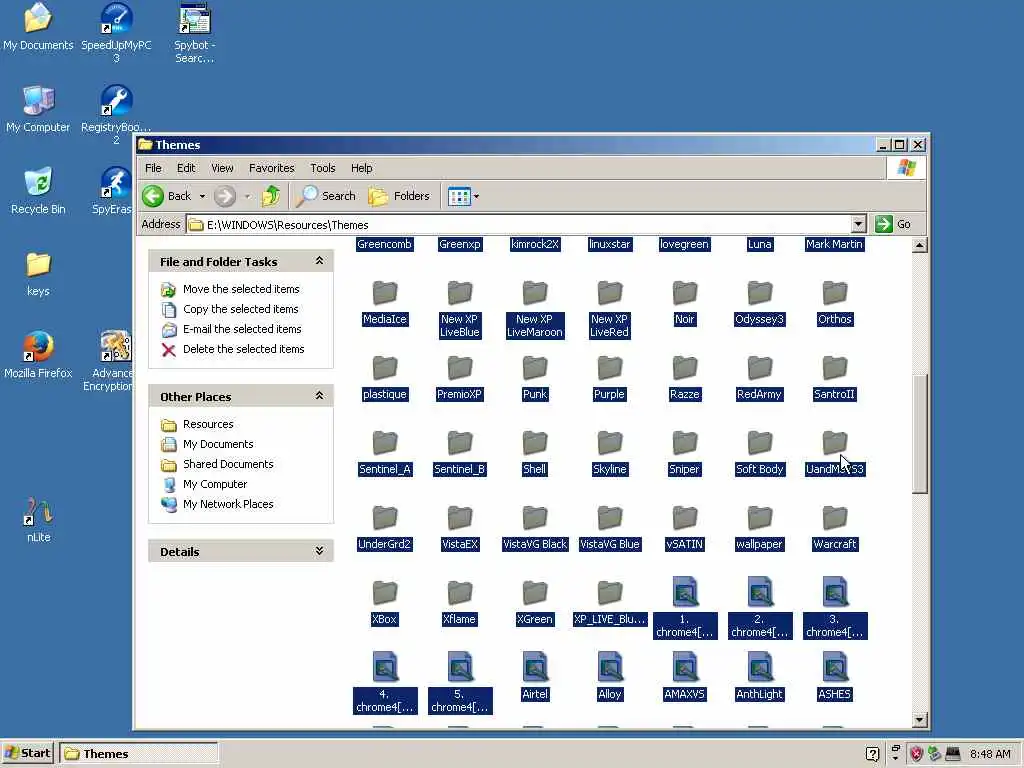Select the keys desktop folder
The image size is (1024, 768).
click(x=38, y=274)
